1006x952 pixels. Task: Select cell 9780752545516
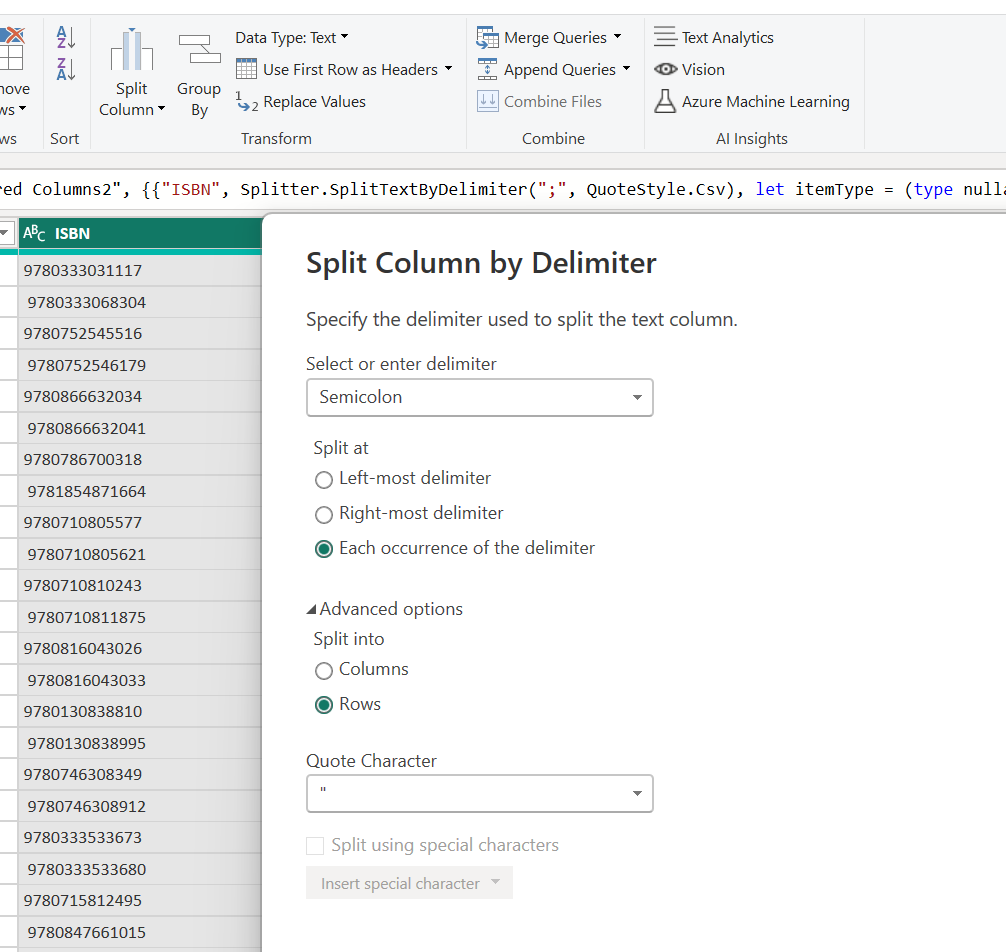(x=140, y=334)
